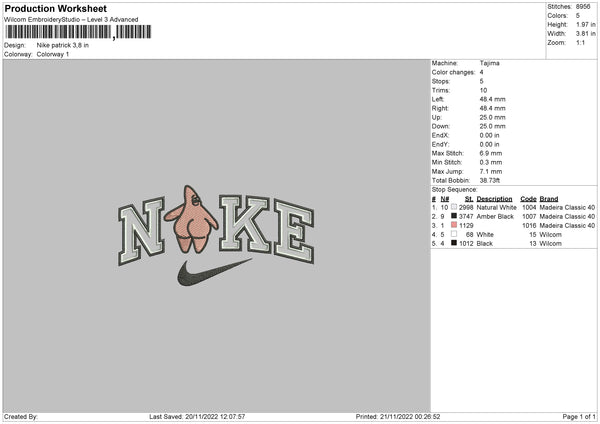Click the 'Production Worksheet' title
The height and width of the screenshot is (424, 600).
(55, 8)
